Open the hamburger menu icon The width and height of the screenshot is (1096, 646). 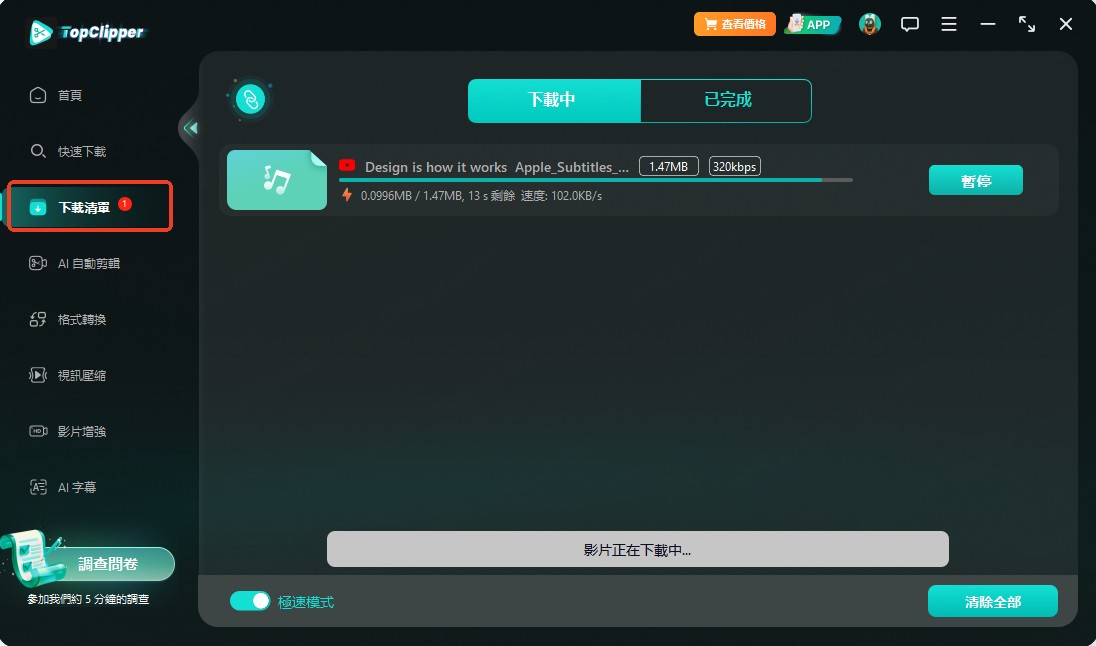tap(949, 24)
